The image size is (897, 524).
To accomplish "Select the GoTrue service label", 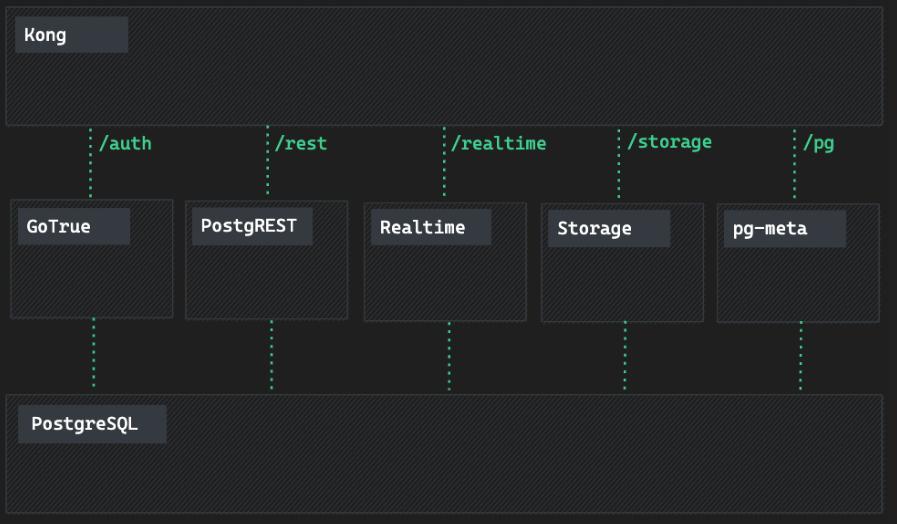I will (x=59, y=226).
